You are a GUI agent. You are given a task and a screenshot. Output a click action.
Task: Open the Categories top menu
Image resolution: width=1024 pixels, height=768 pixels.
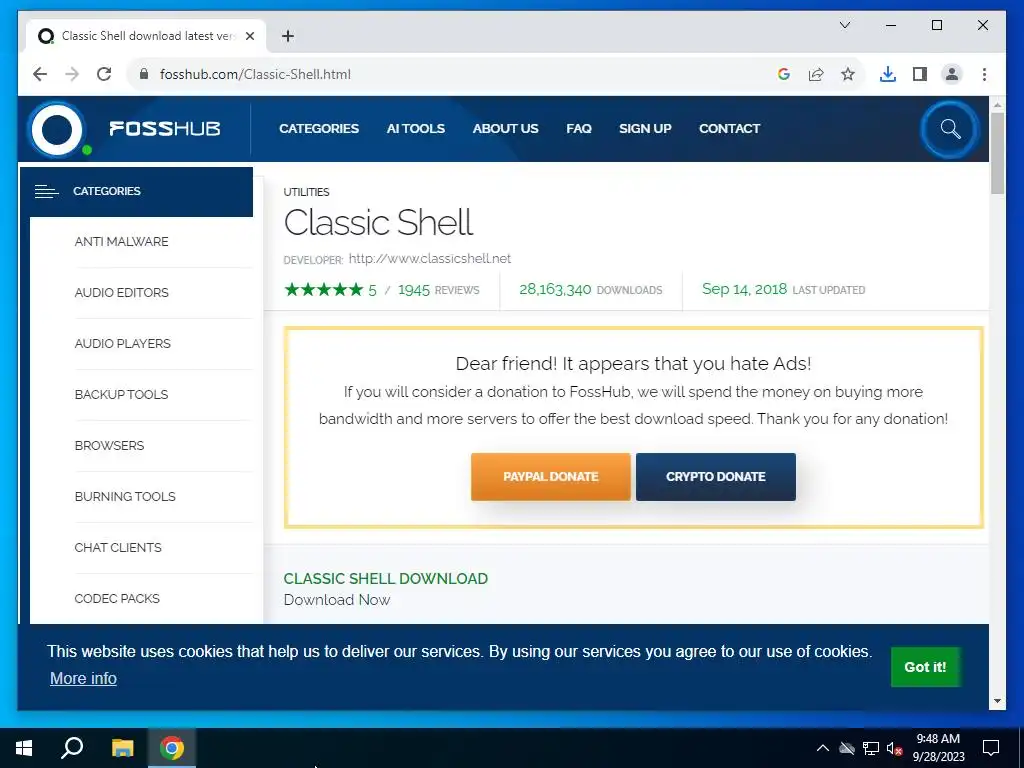[319, 129]
